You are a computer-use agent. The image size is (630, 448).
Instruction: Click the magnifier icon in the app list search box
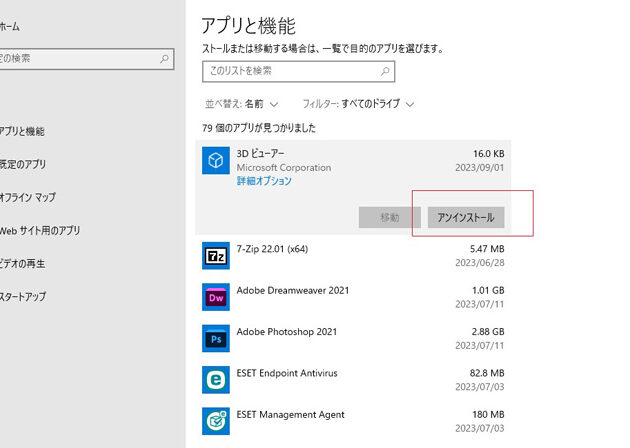point(384,72)
